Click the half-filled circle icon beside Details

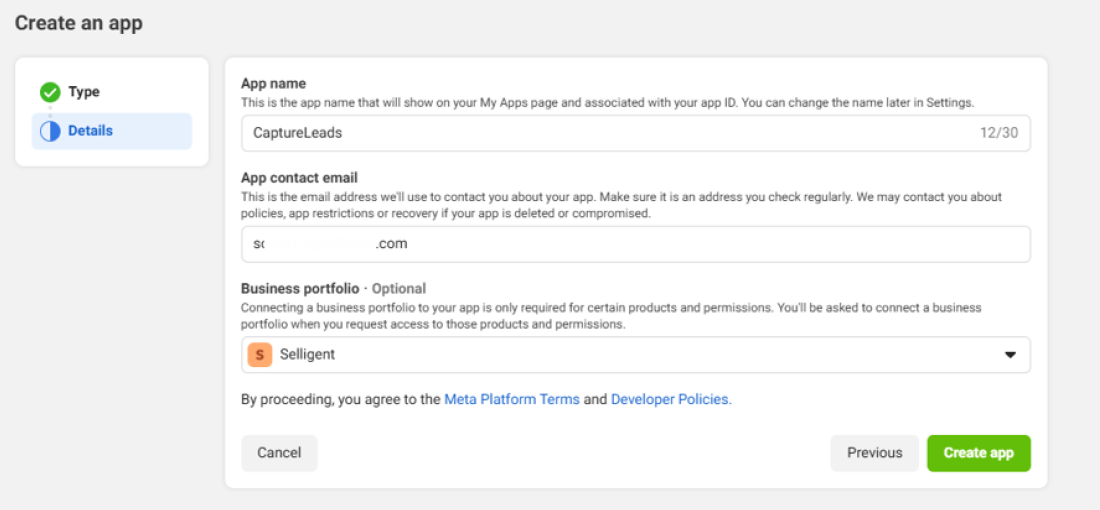[50, 131]
